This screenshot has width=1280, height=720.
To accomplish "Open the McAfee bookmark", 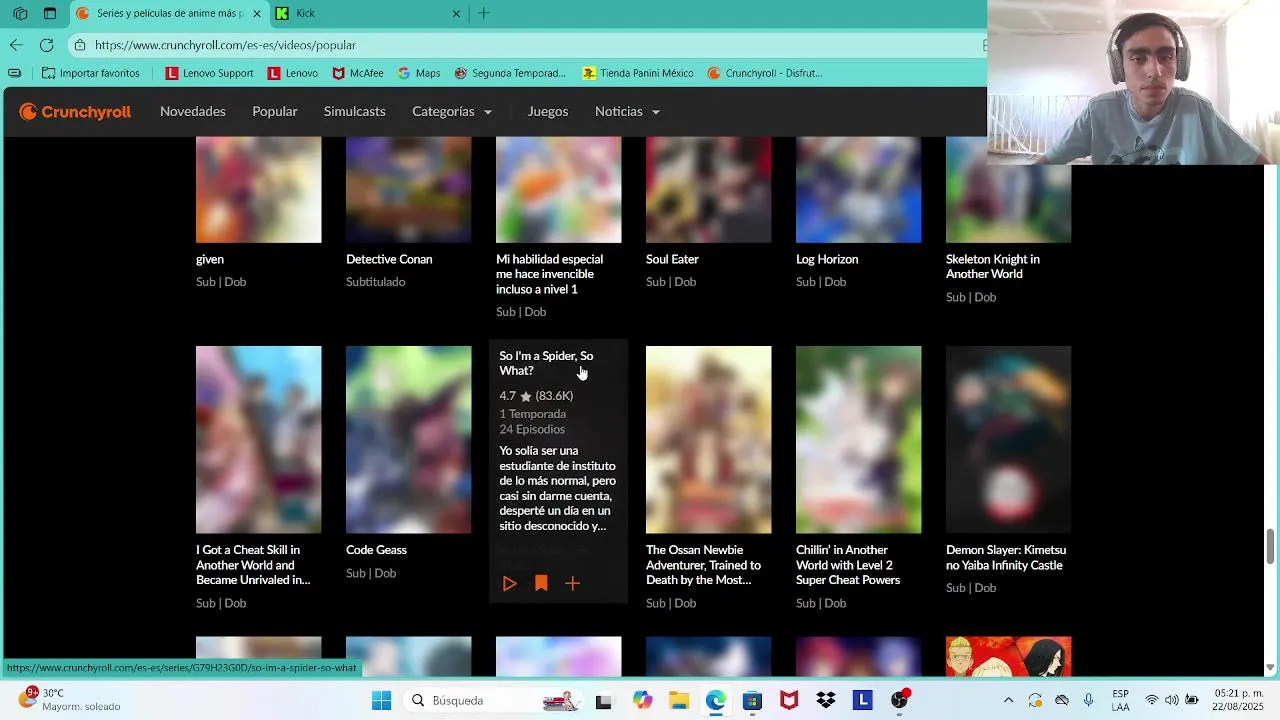I will tap(358, 73).
